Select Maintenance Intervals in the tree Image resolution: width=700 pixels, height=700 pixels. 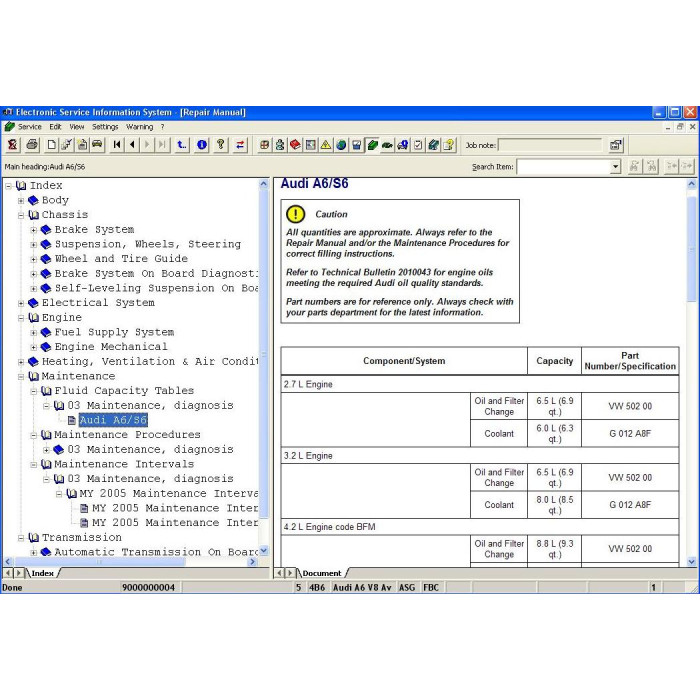coord(124,464)
